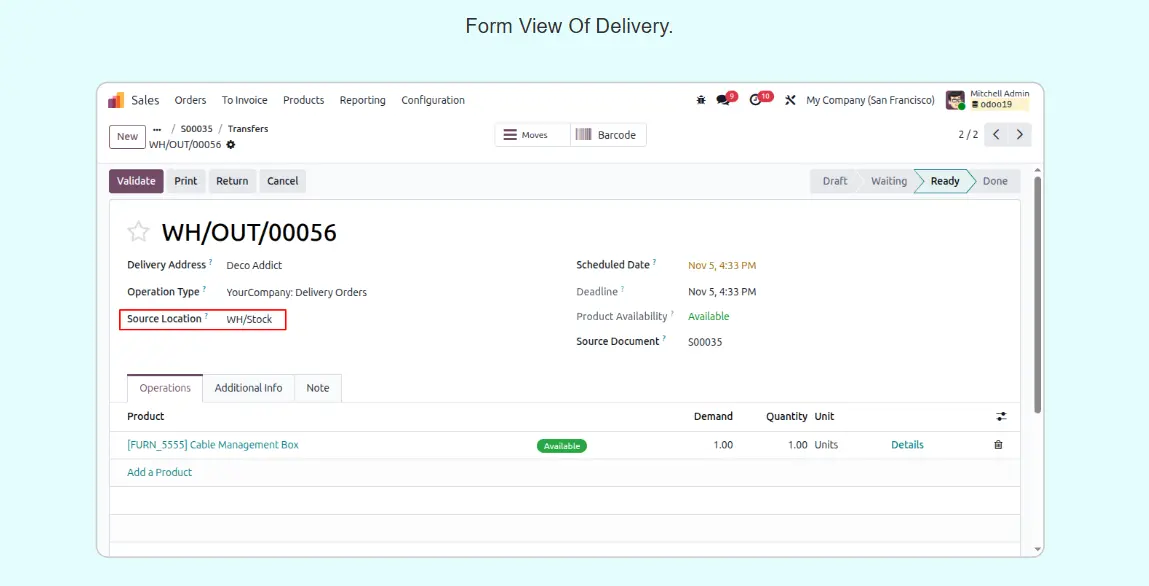
Task: Open Mitchell Admin user menu
Action: pos(986,100)
